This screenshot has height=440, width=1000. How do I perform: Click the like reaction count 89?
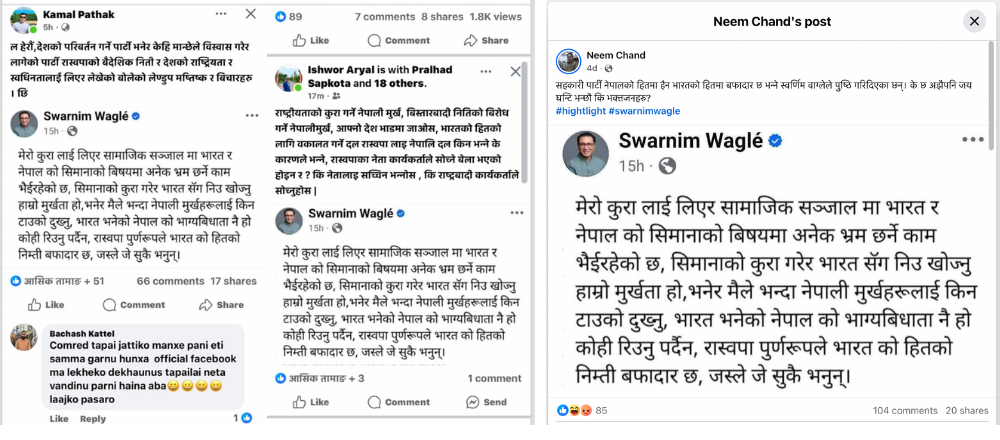click(x=289, y=17)
